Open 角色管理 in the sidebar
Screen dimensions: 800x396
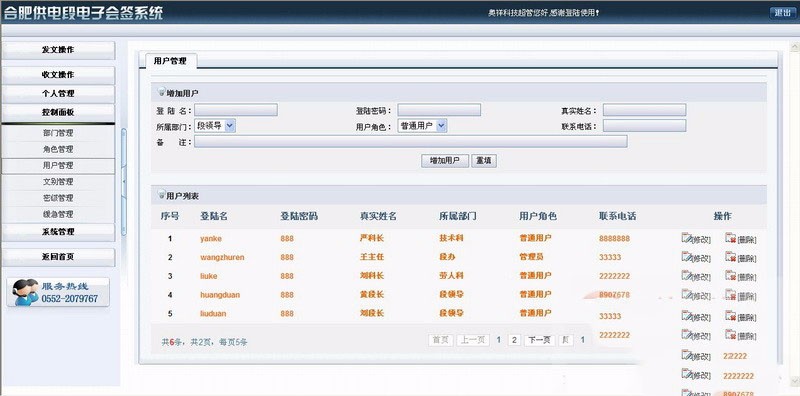58,150
